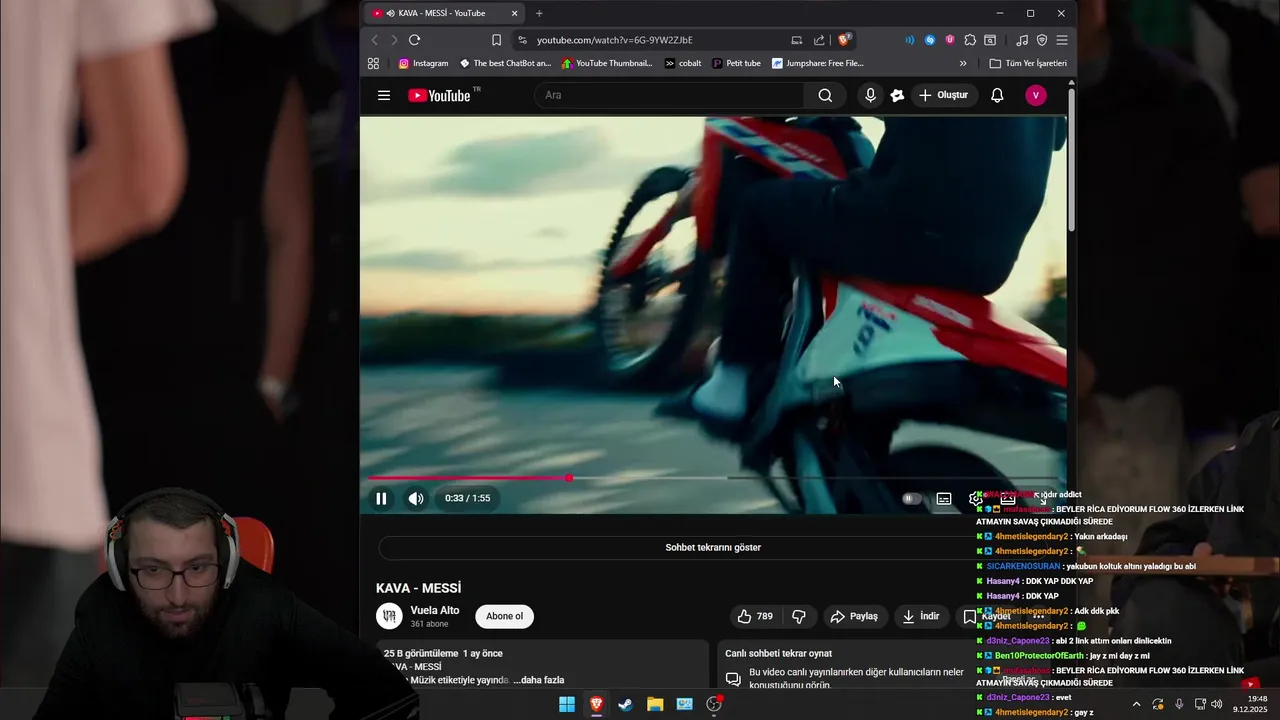The height and width of the screenshot is (720, 1280).
Task: Open OBS Studio from the taskbar
Action: coord(714,704)
